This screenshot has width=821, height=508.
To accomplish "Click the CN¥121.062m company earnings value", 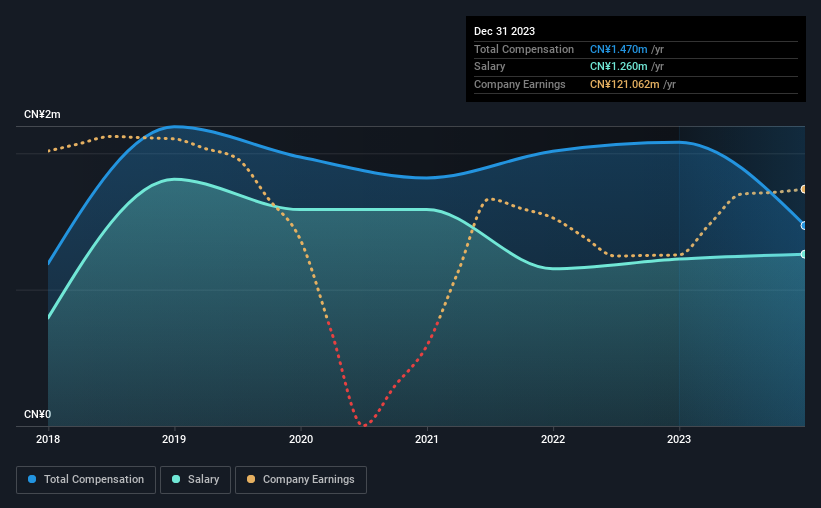I will click(x=625, y=84).
